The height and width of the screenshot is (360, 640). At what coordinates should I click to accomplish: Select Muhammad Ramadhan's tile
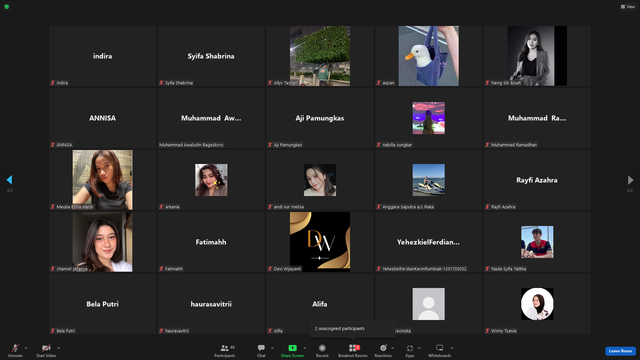pyautogui.click(x=537, y=118)
